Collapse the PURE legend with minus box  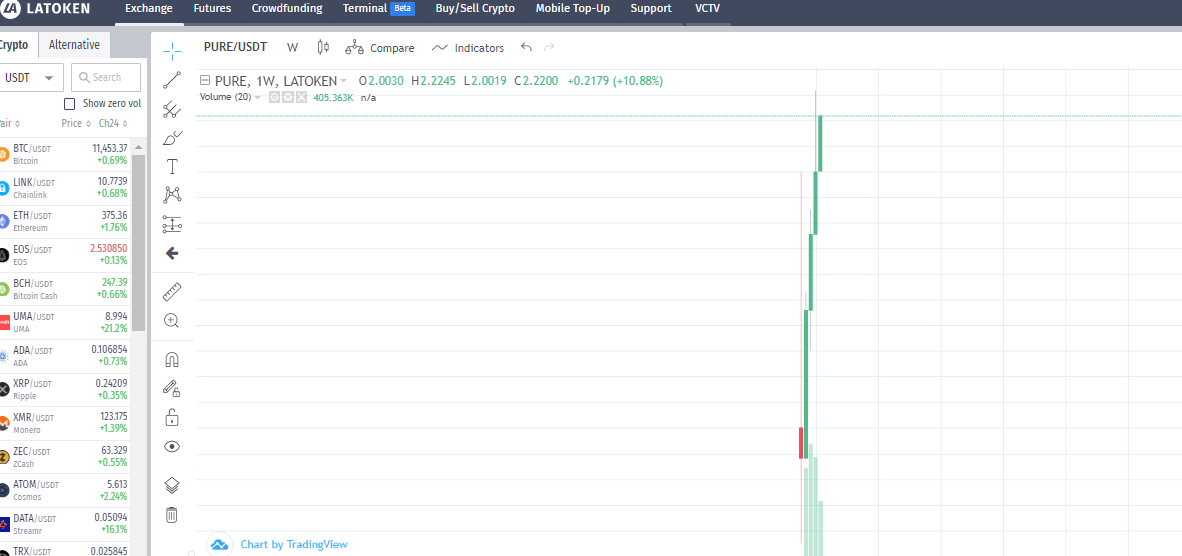[x=204, y=81]
